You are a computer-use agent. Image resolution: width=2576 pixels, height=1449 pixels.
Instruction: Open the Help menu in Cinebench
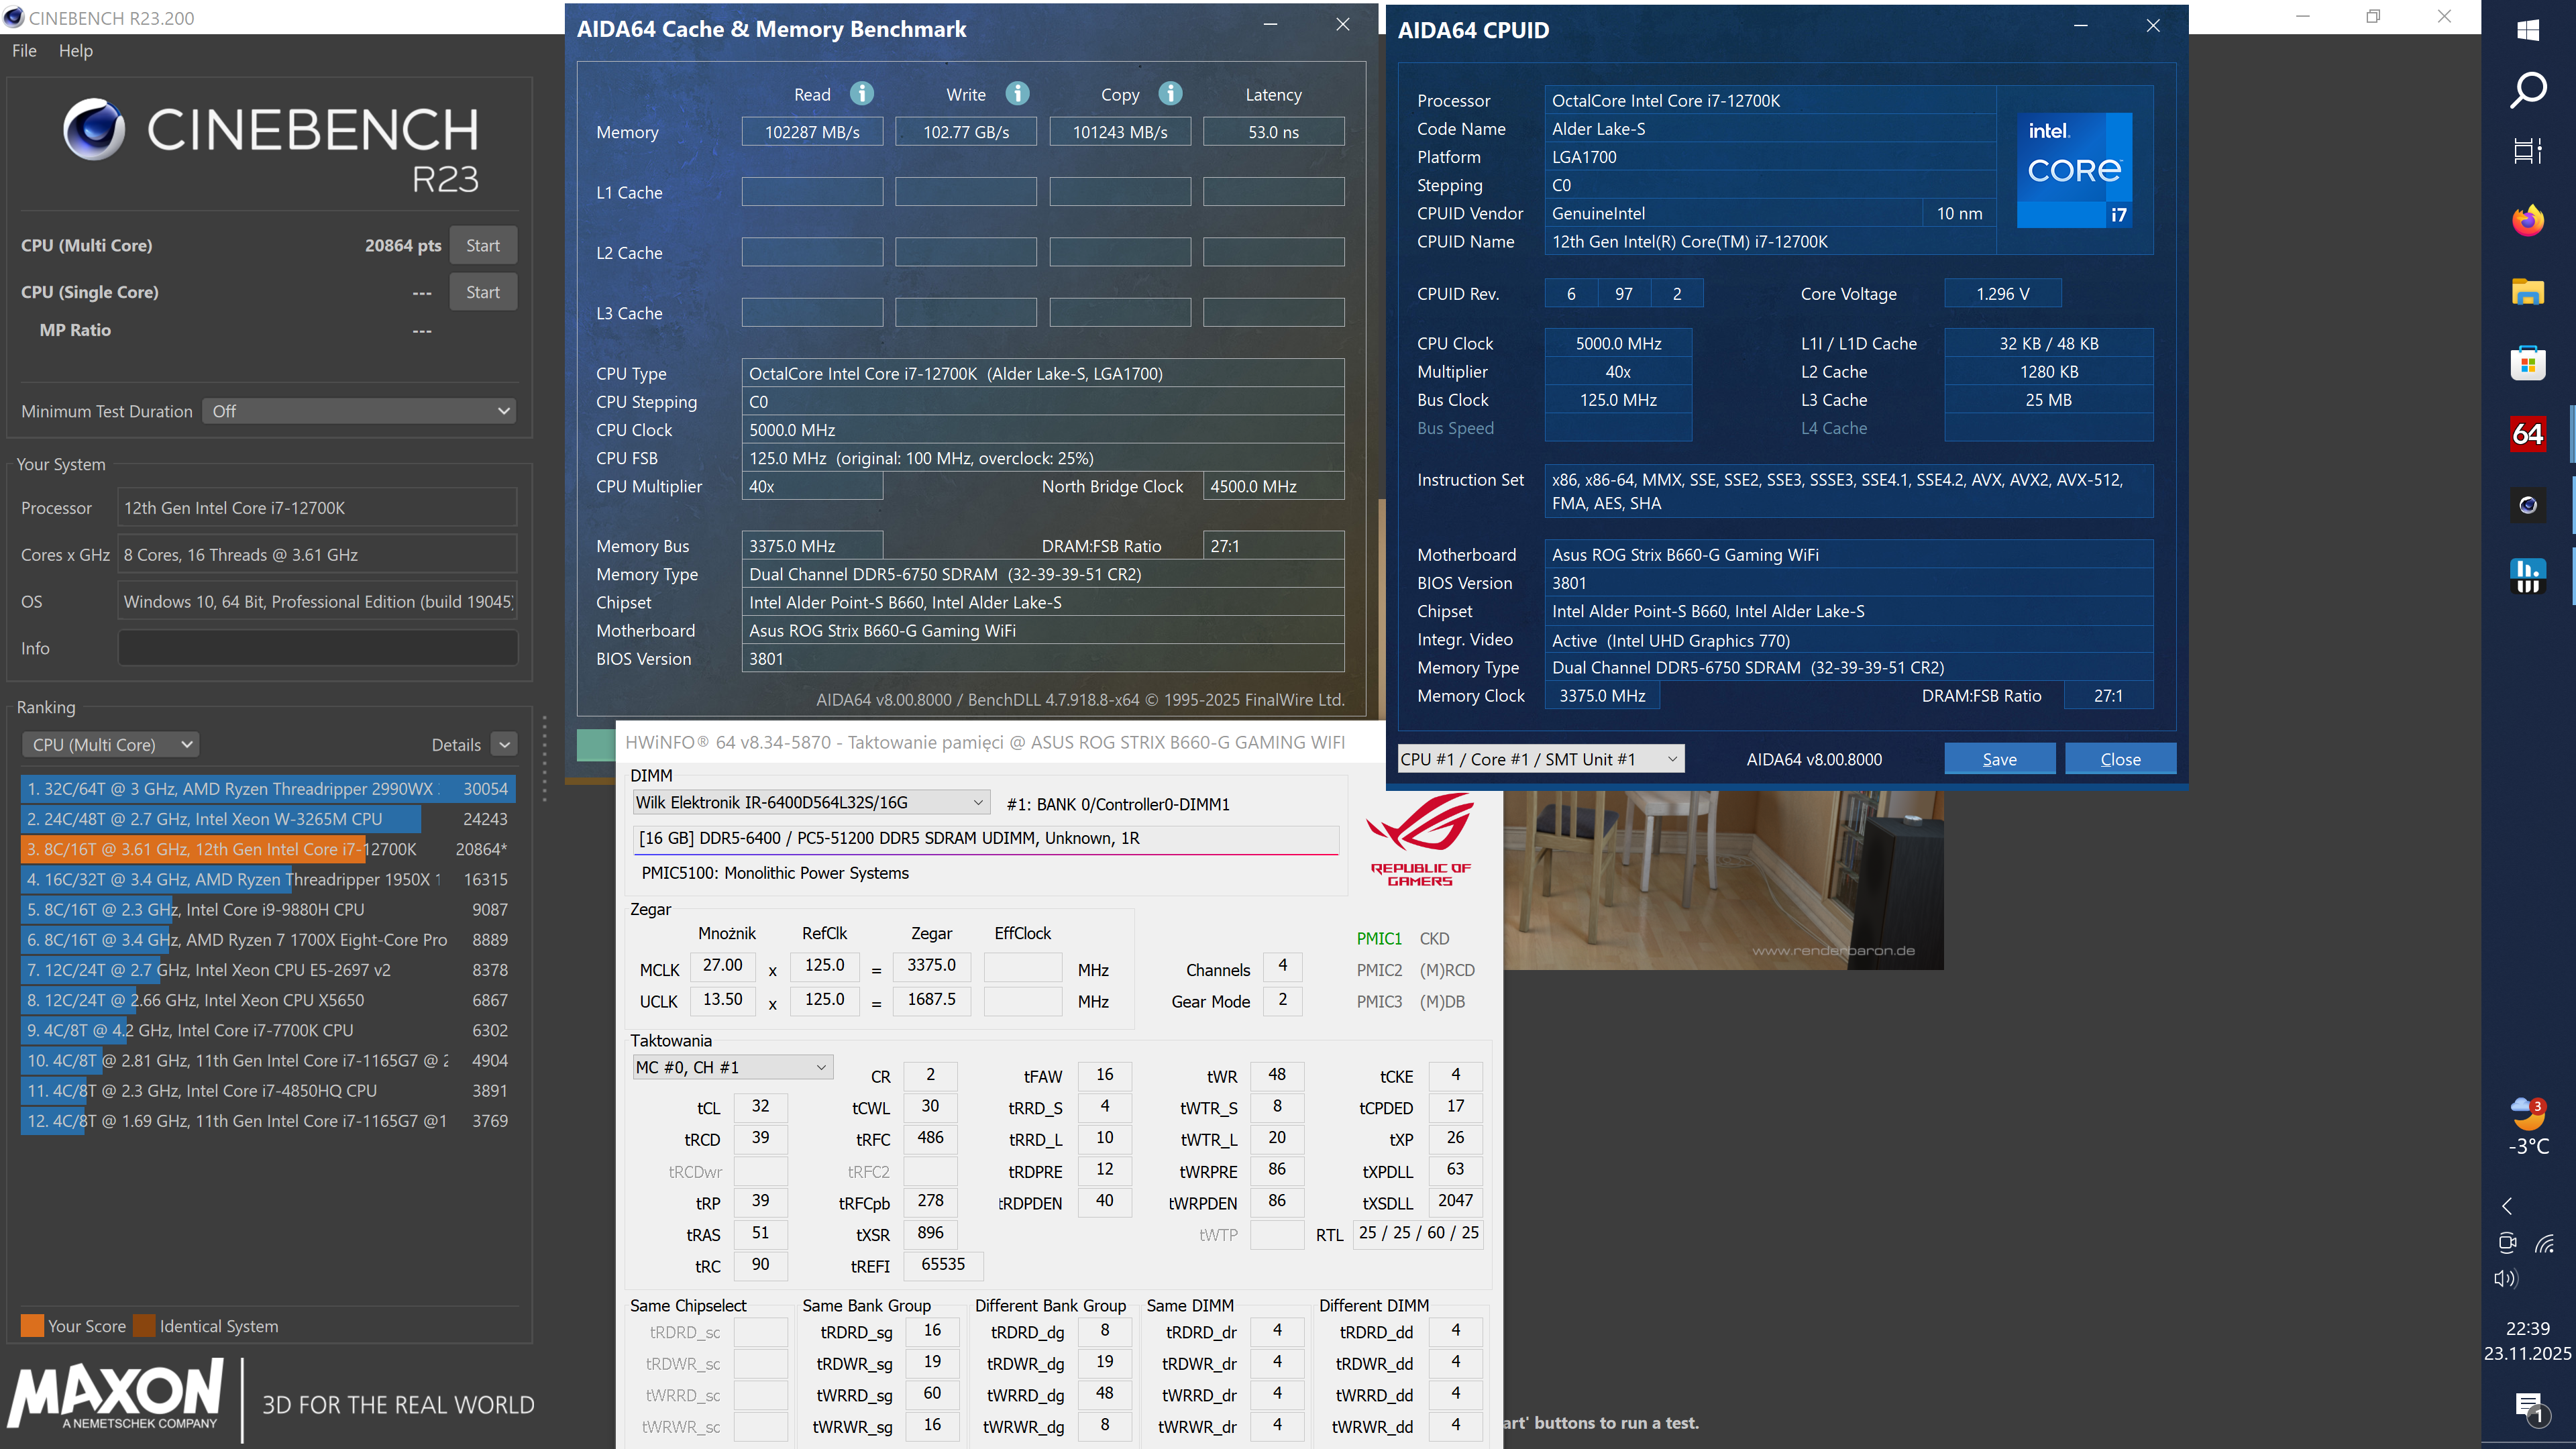[75, 51]
